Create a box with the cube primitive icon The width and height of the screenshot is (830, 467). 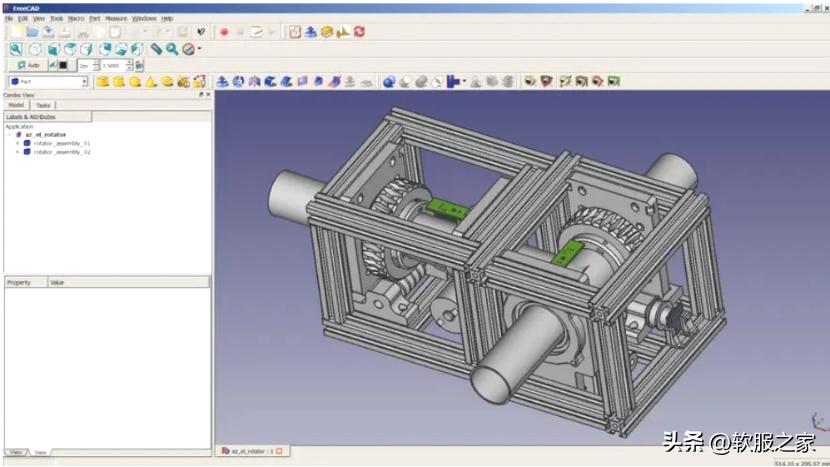click(x=102, y=82)
